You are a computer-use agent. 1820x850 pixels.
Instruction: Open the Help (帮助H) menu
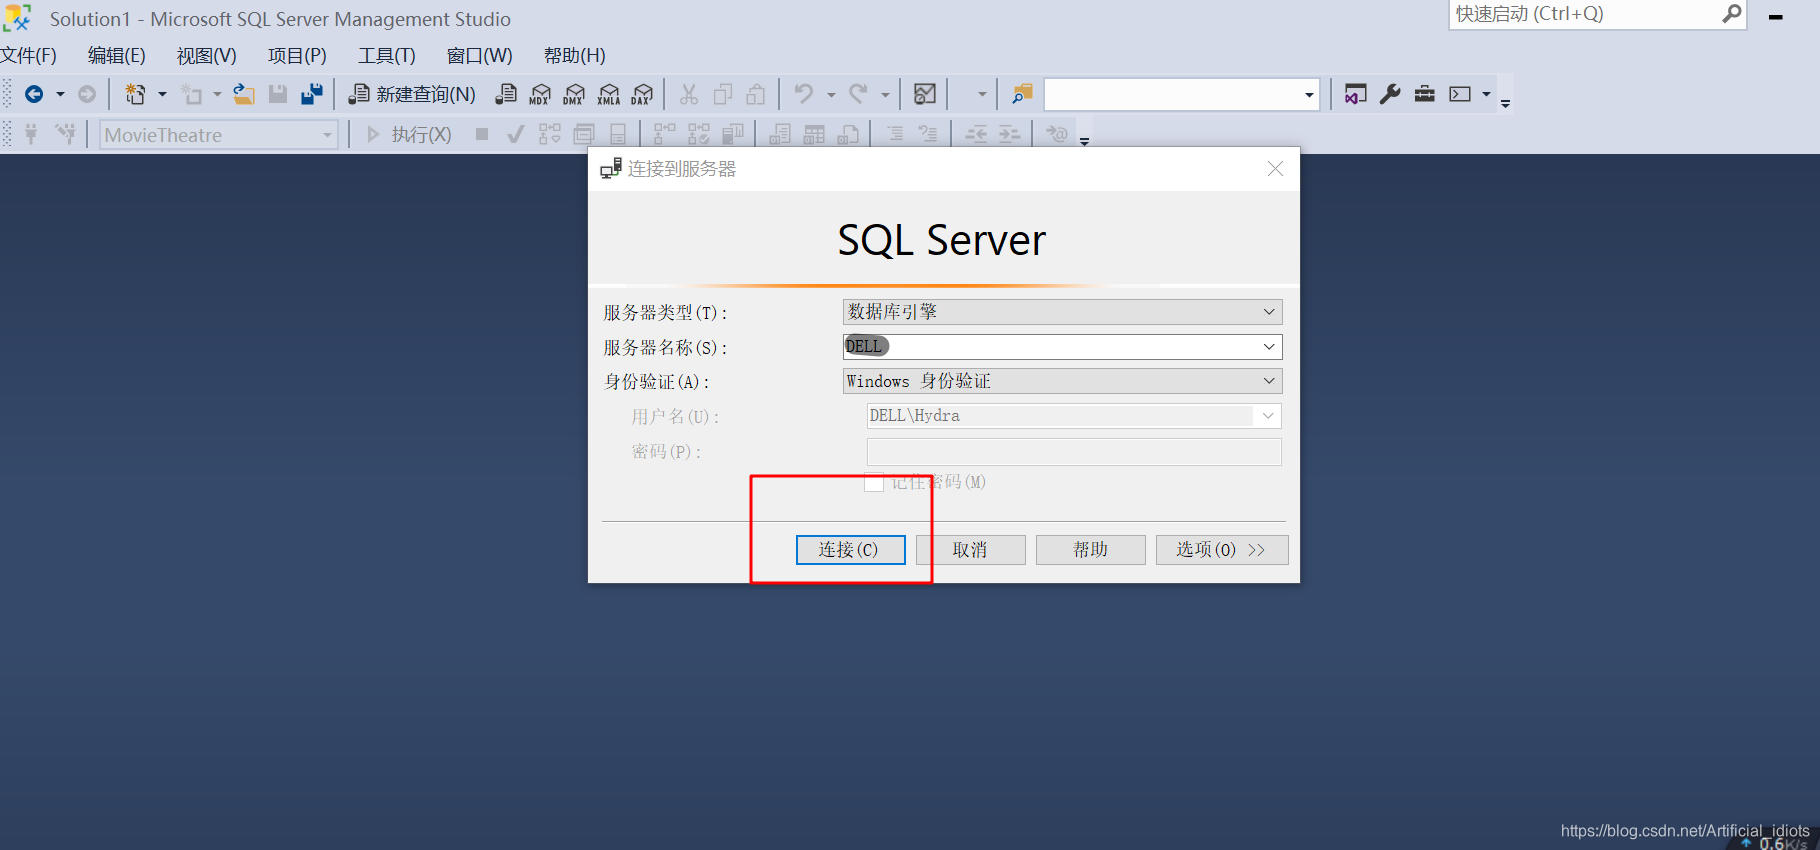click(x=575, y=56)
